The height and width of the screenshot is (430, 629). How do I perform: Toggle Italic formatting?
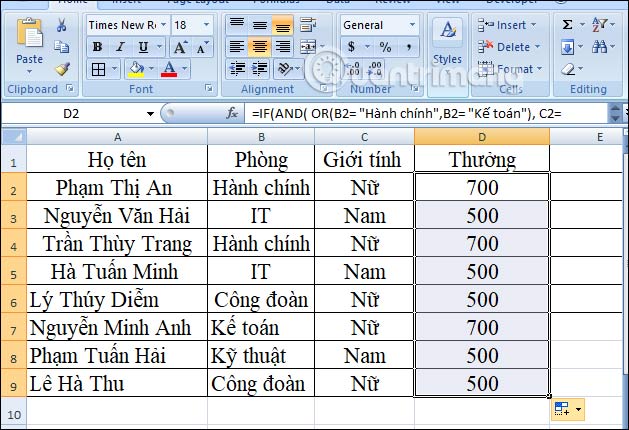pos(120,47)
